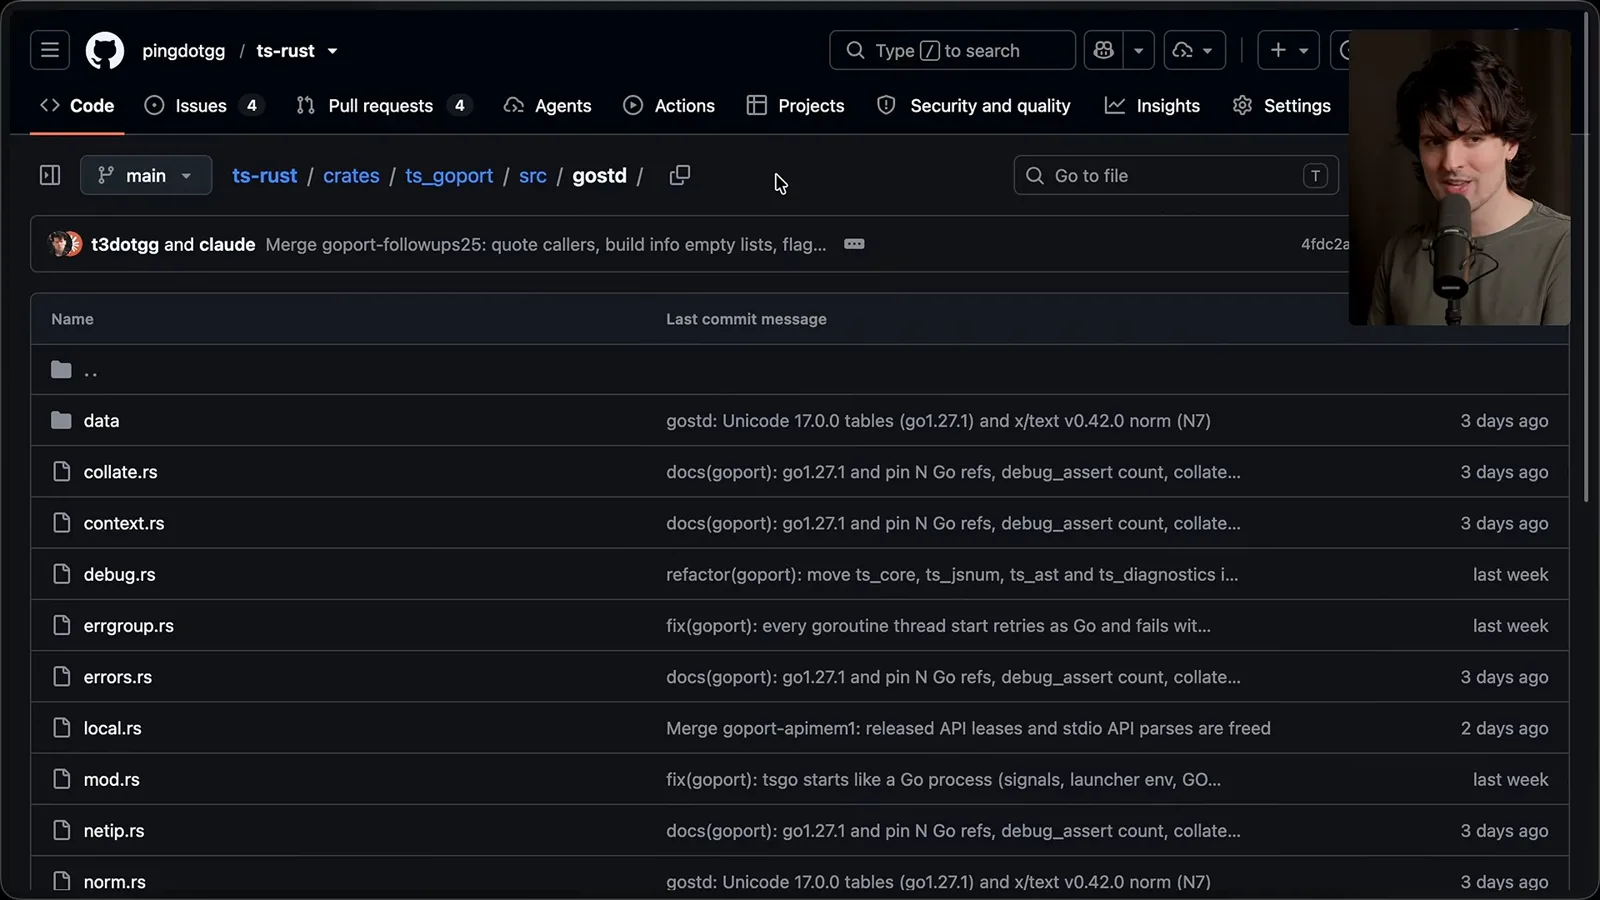This screenshot has width=1600, height=900.
Task: Open the errors.rs file
Action: coord(118,677)
